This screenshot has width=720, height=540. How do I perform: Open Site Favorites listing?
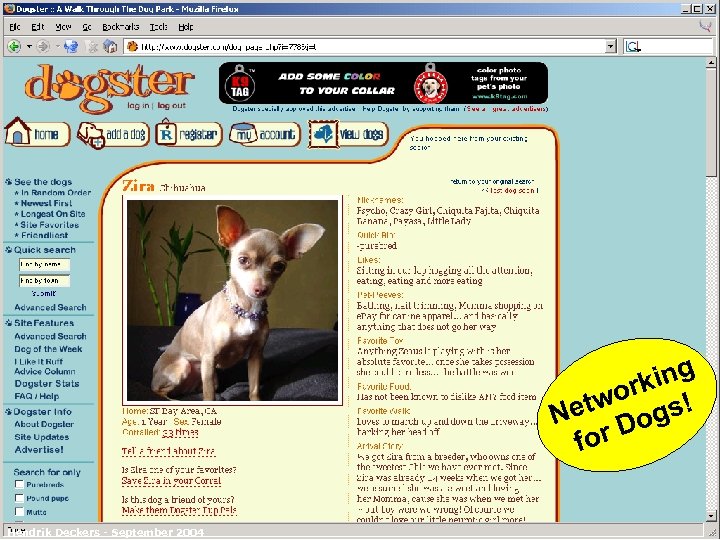[50, 225]
